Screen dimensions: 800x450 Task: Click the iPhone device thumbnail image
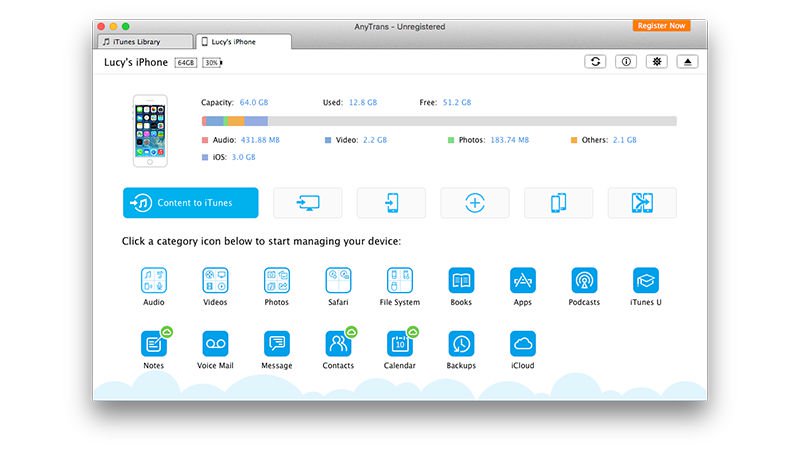point(150,131)
